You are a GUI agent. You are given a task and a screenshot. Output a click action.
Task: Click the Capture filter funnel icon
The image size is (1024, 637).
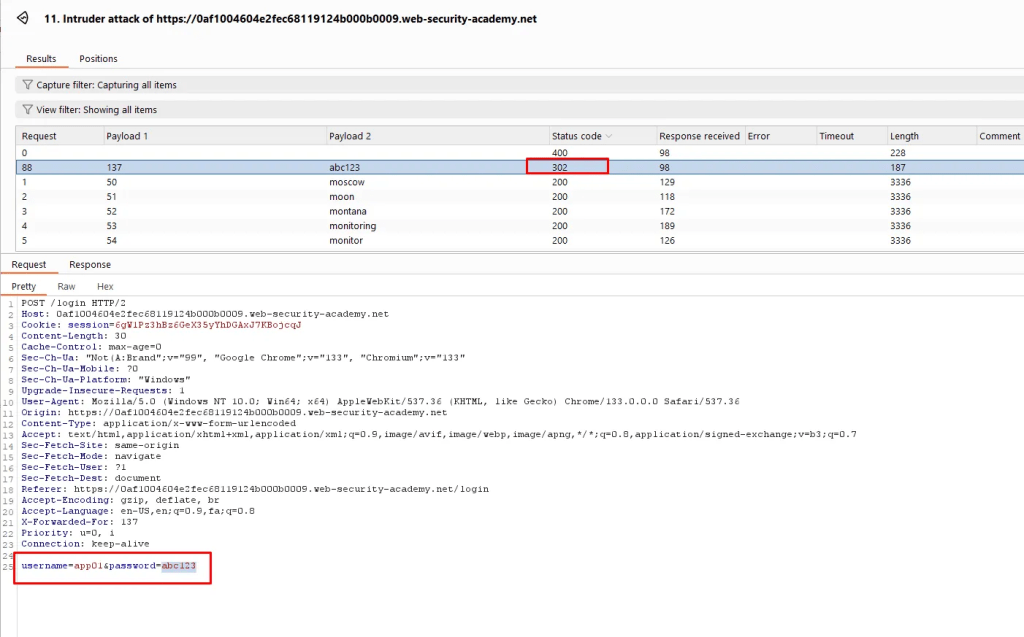[28, 85]
